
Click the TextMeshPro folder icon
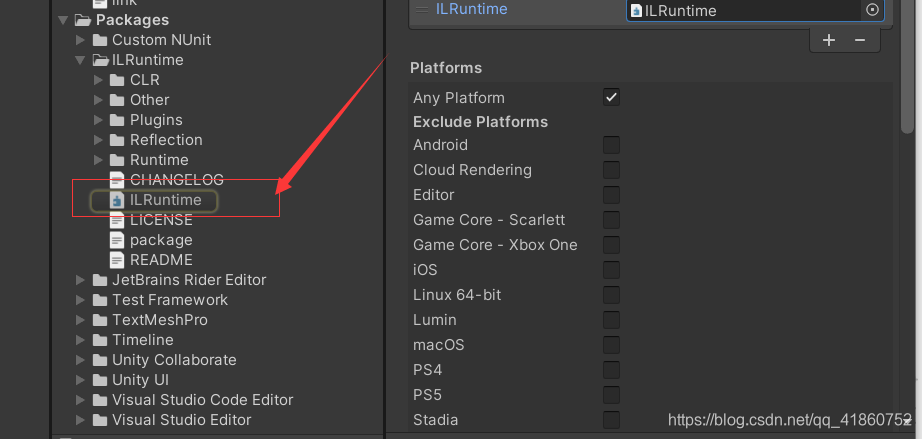[x=100, y=320]
